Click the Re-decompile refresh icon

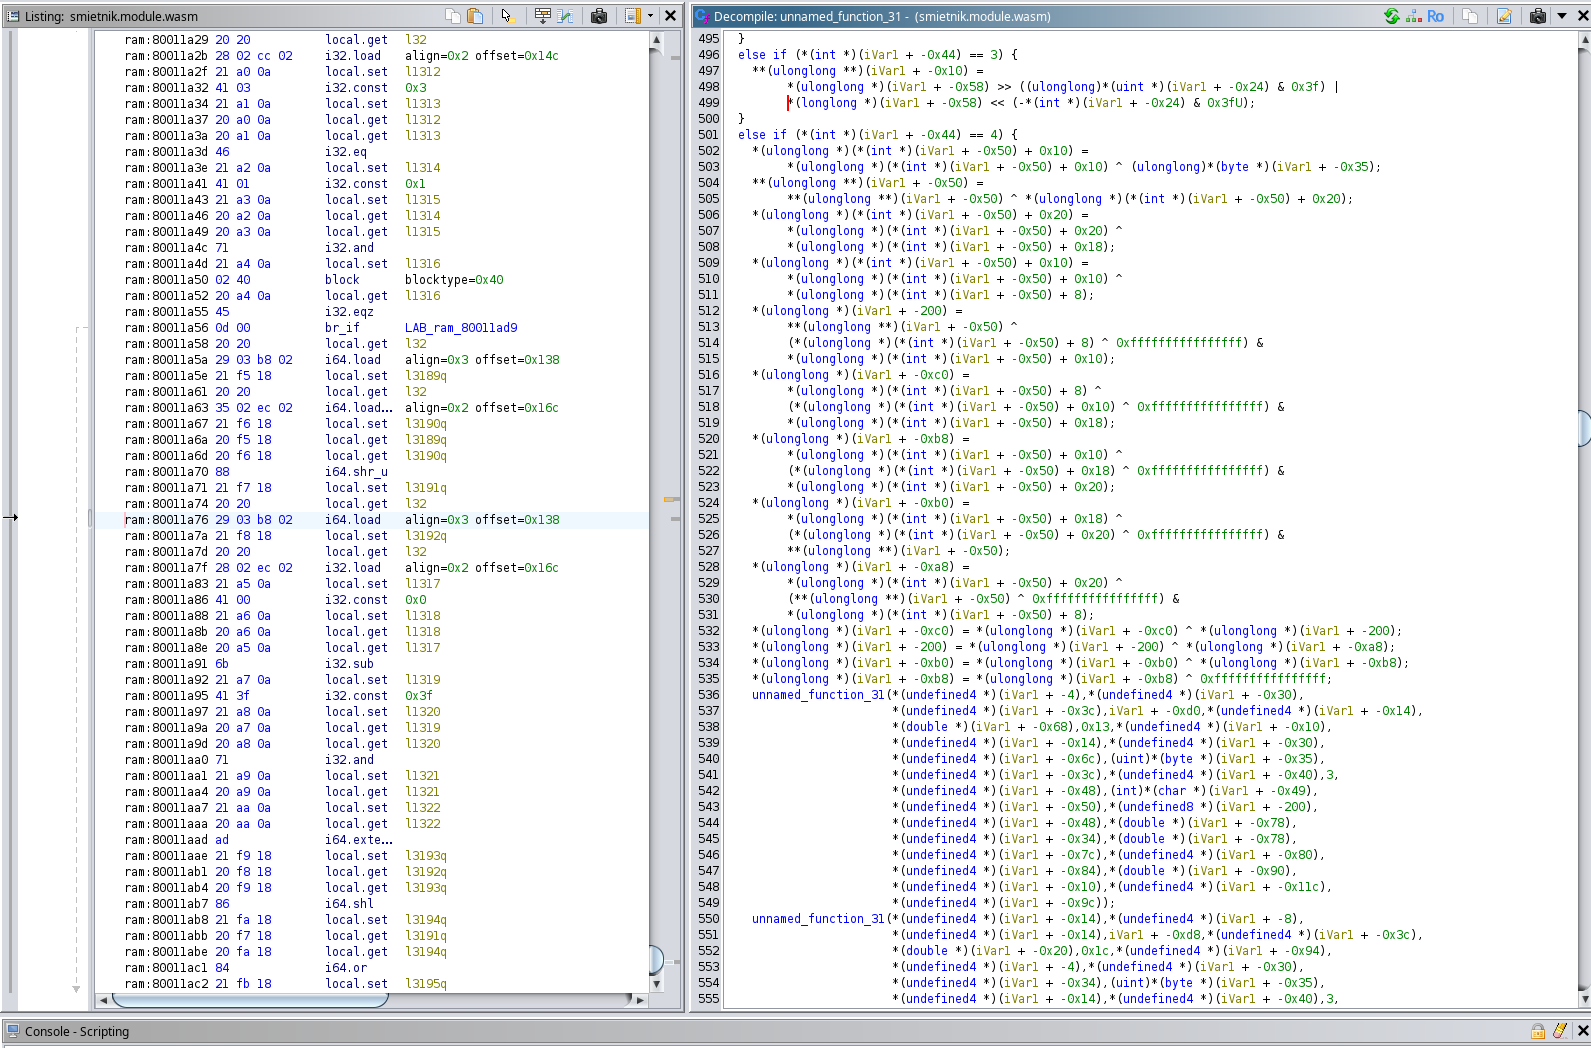click(x=1392, y=16)
